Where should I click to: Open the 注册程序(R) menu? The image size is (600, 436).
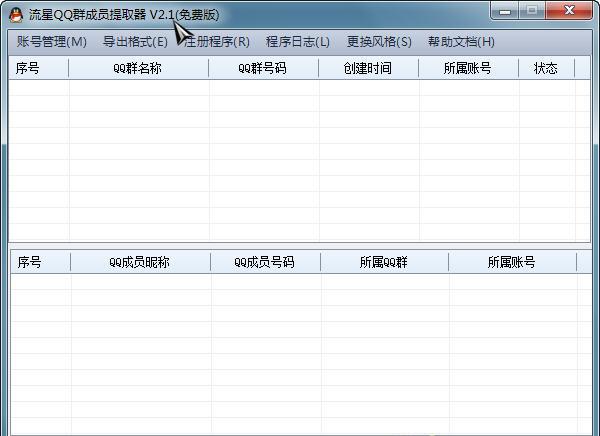[x=218, y=42]
